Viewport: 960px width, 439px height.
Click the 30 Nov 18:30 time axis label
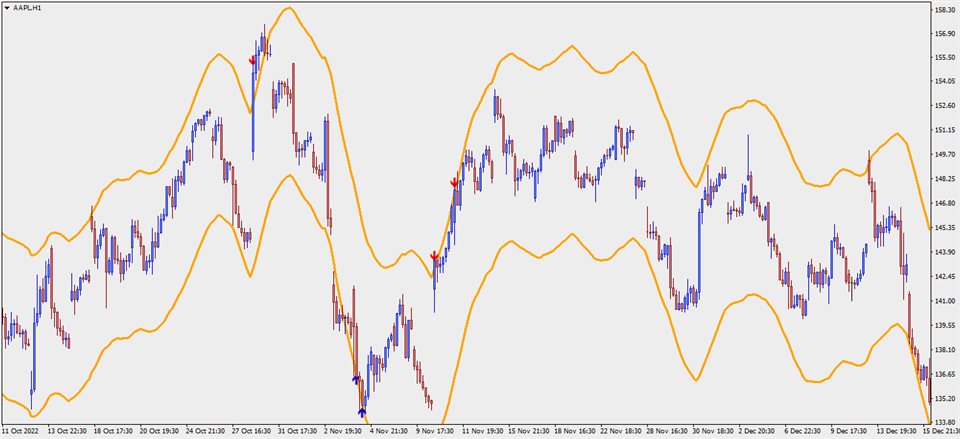(x=711, y=431)
